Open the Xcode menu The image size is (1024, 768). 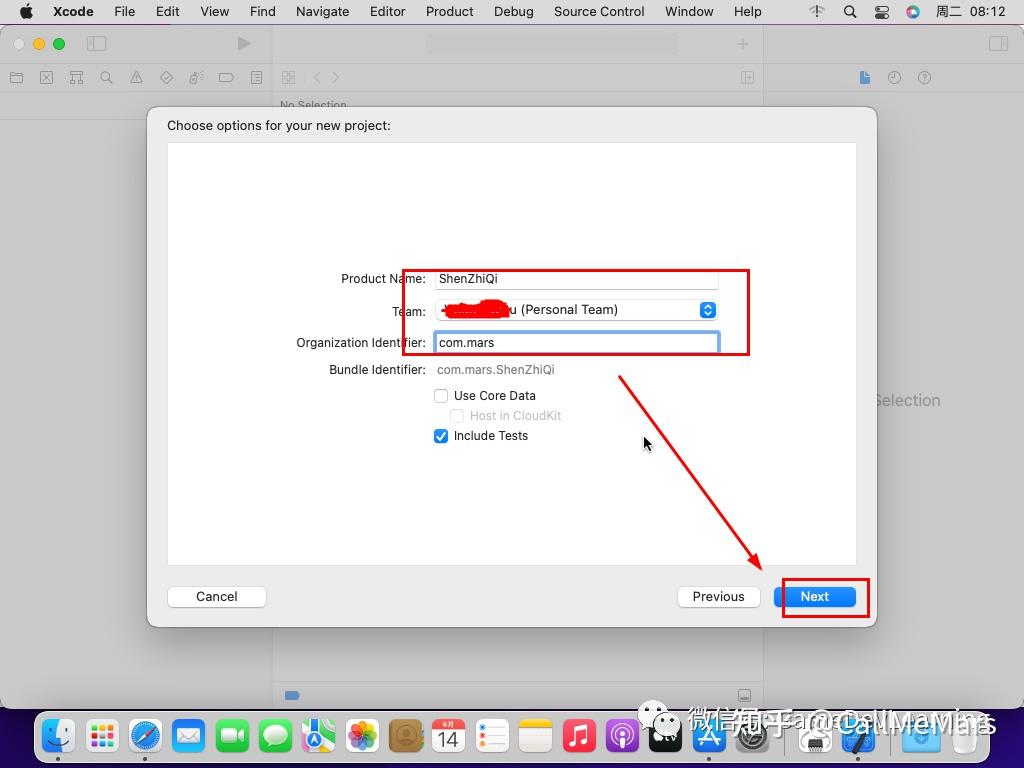[73, 11]
